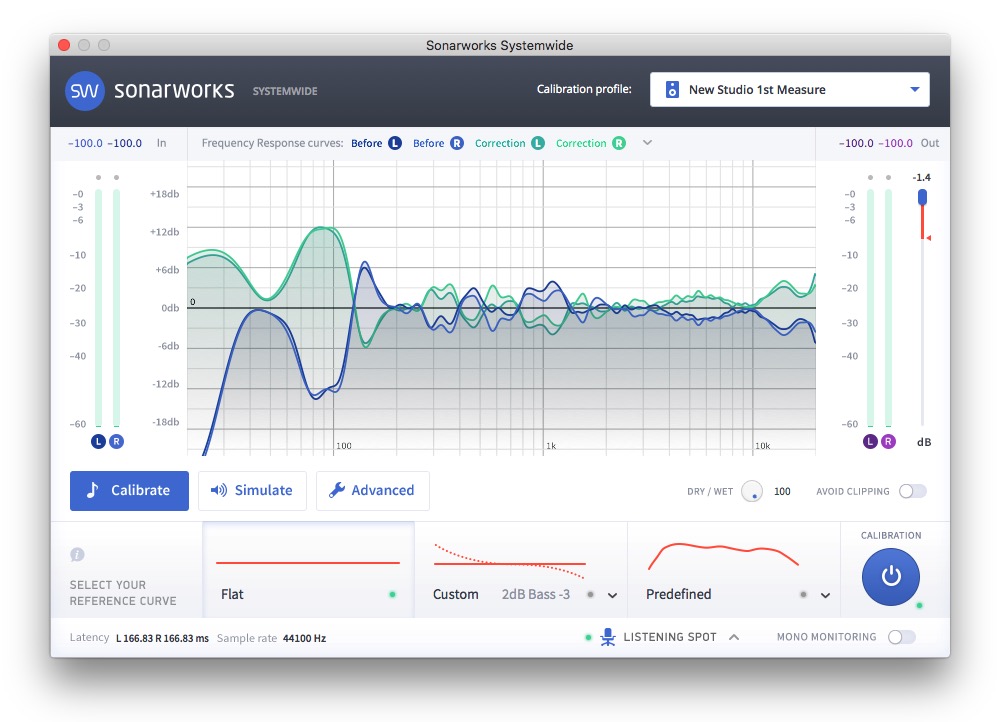Select the Predefined reference curve
997x722 pixels.
(734, 569)
